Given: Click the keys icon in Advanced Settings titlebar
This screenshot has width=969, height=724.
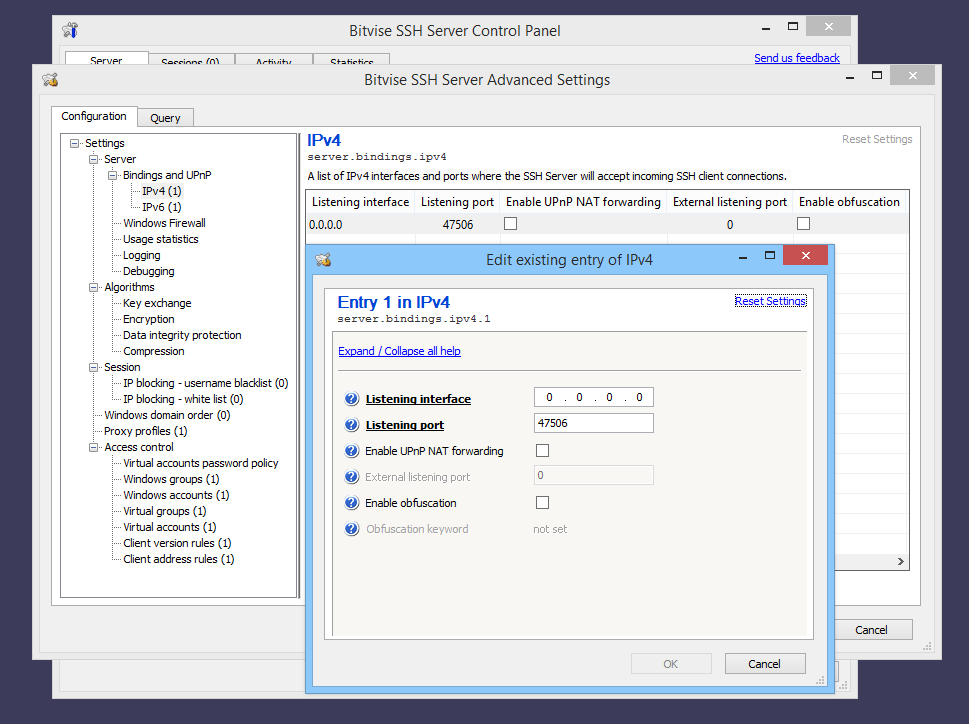Looking at the screenshot, I should (50, 79).
